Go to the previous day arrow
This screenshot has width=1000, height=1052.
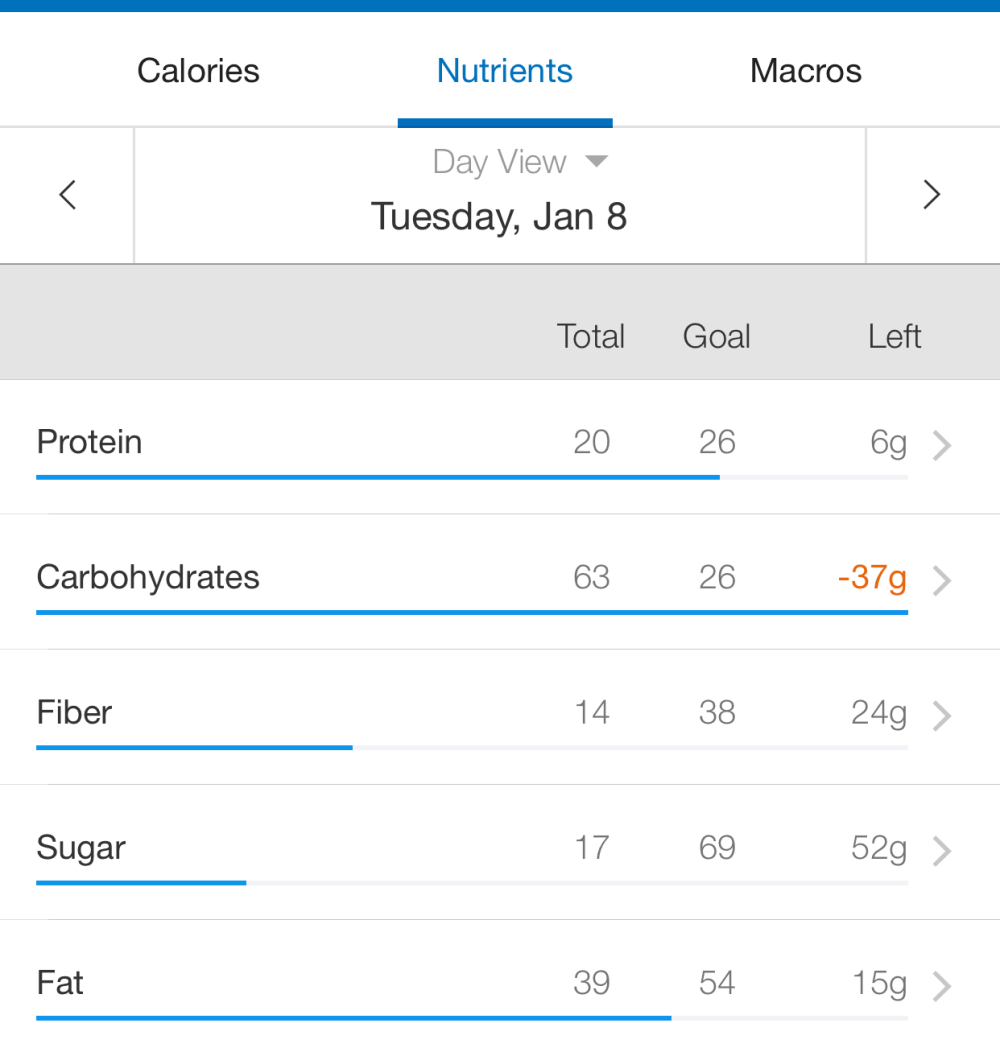point(67,194)
